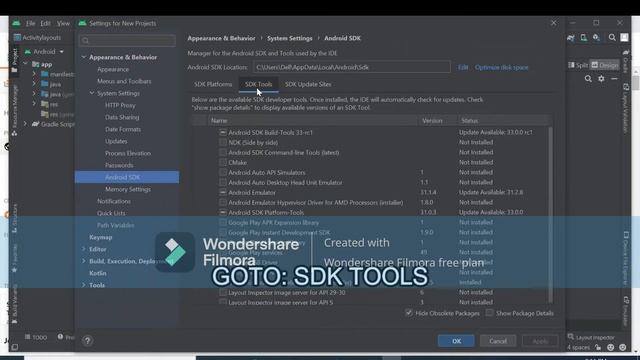The image size is (640, 360).
Task: Check the NDK (Side by side) box
Action: click(x=222, y=142)
